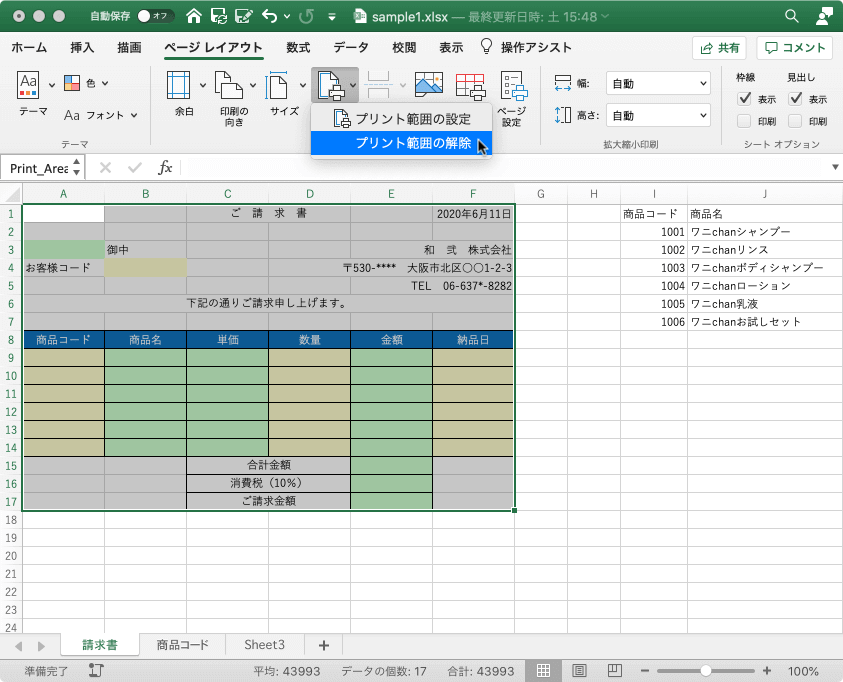Switch to Page Layout view icon

579,670
